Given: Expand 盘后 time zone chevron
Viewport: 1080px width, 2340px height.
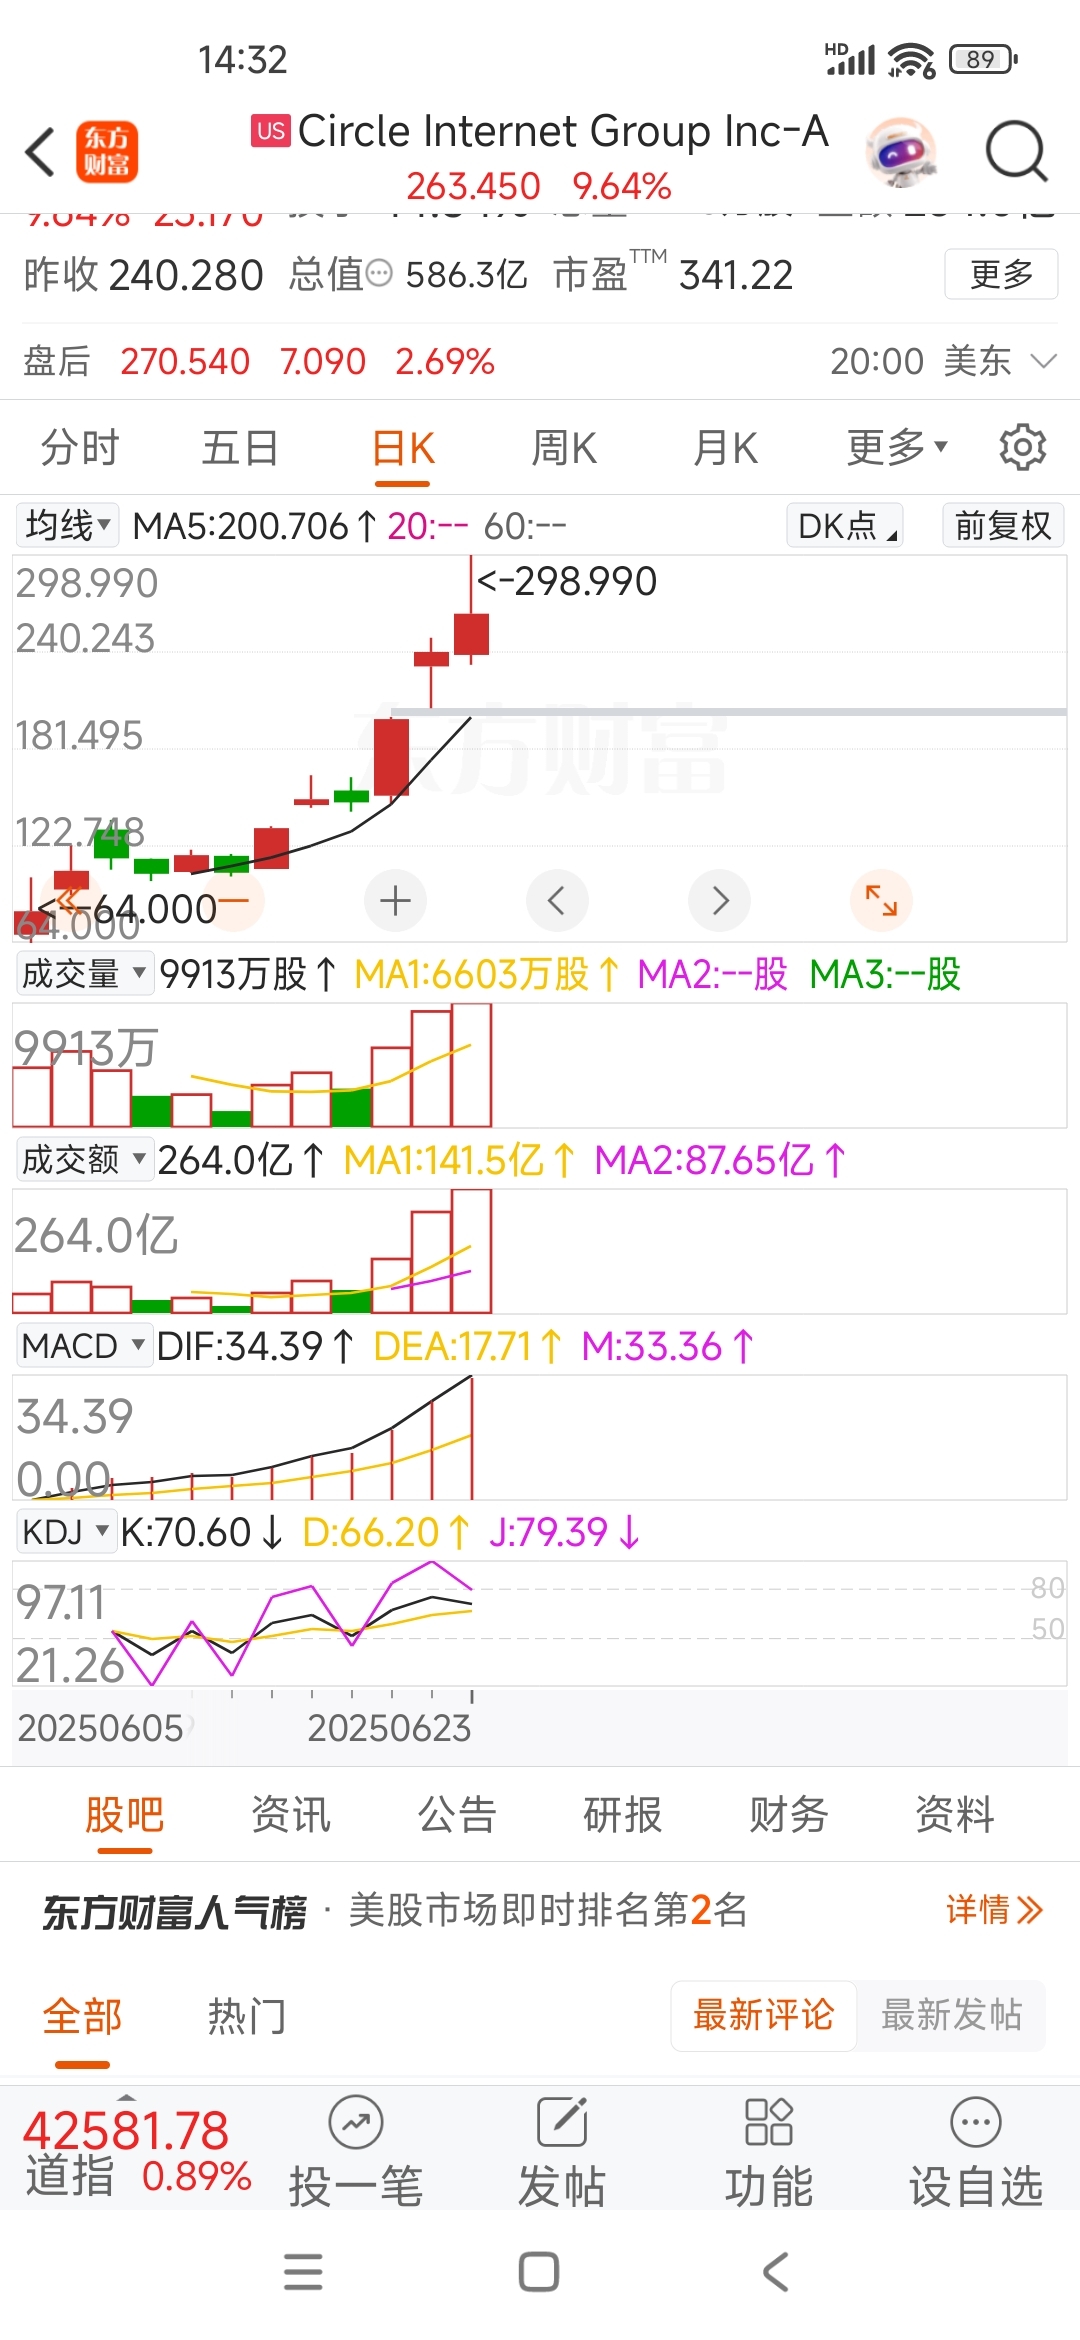Looking at the screenshot, I should 1043,361.
